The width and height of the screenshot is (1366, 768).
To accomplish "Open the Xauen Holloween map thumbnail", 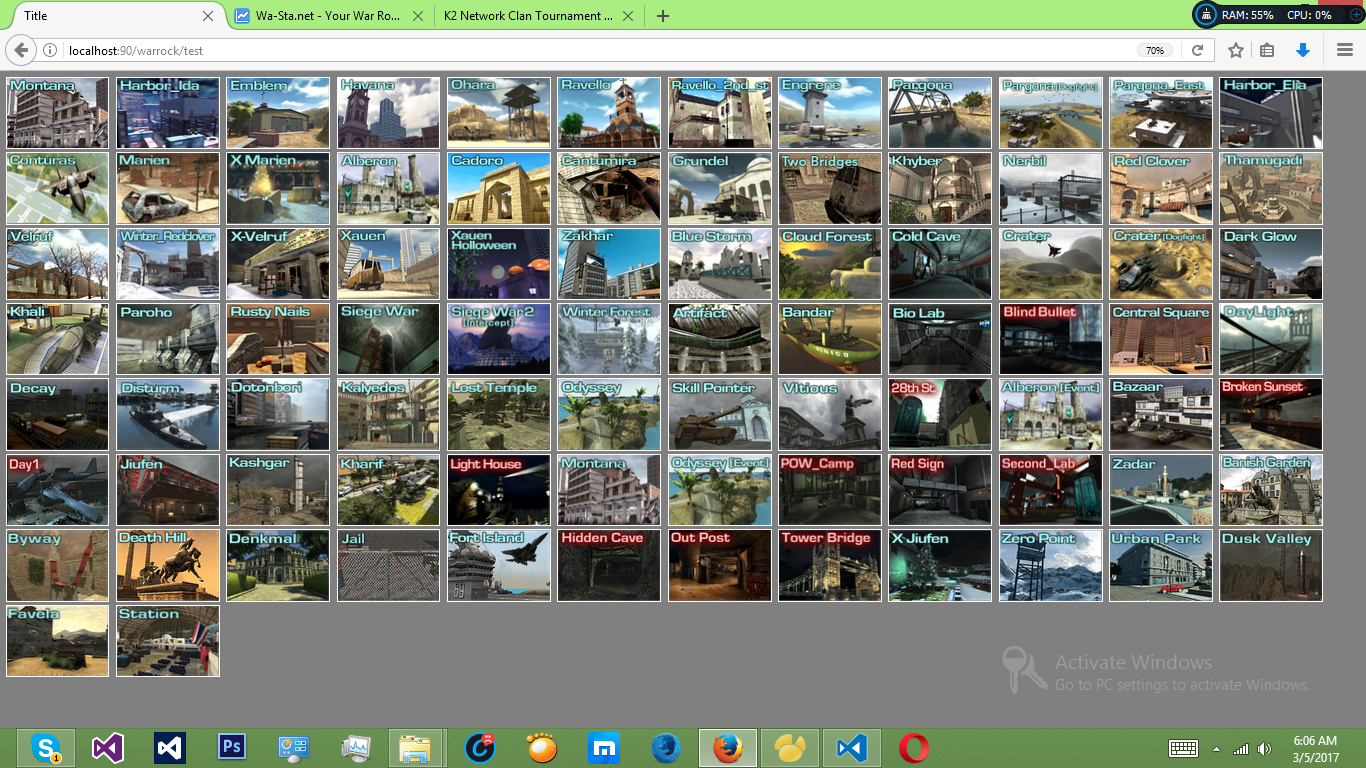I will 499,264.
